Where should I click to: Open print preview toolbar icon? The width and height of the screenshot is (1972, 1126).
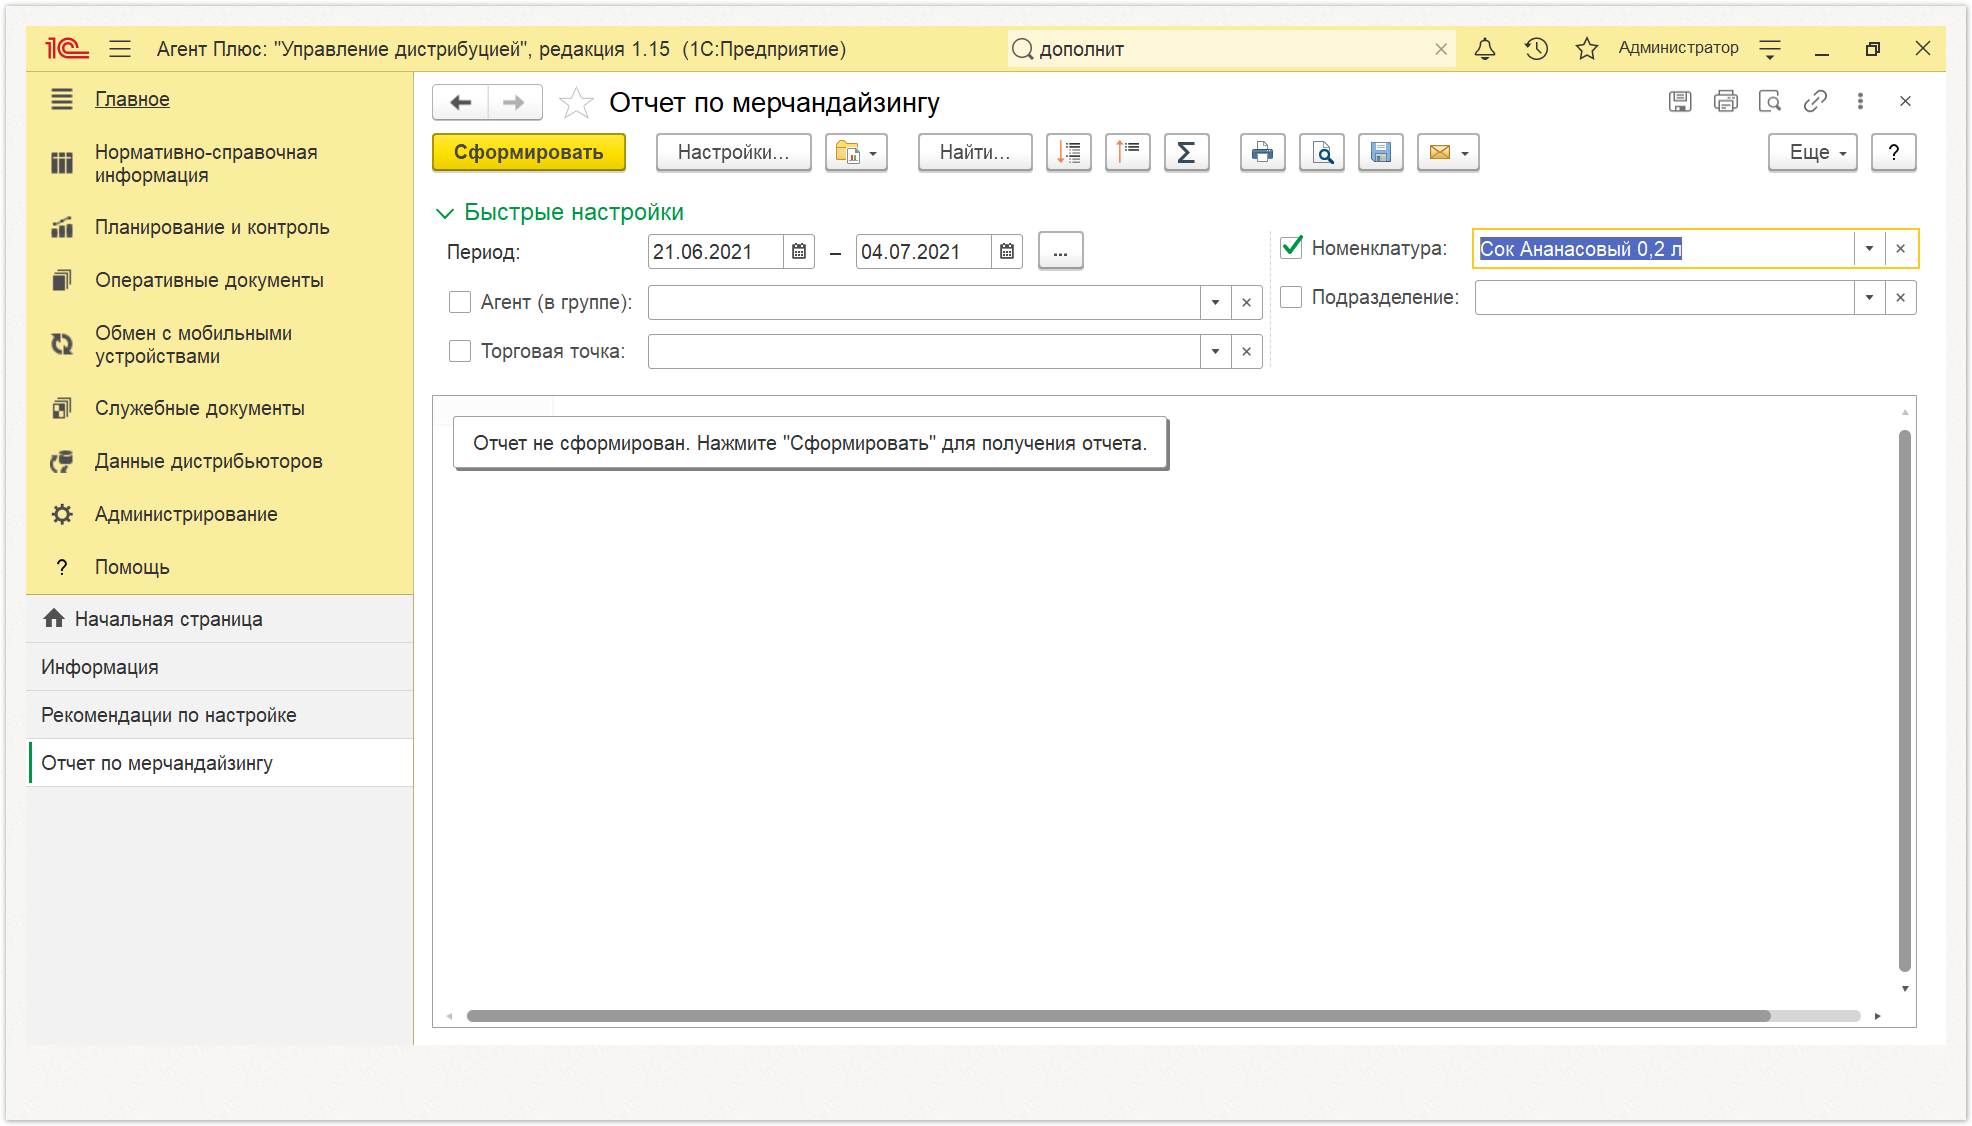point(1322,152)
